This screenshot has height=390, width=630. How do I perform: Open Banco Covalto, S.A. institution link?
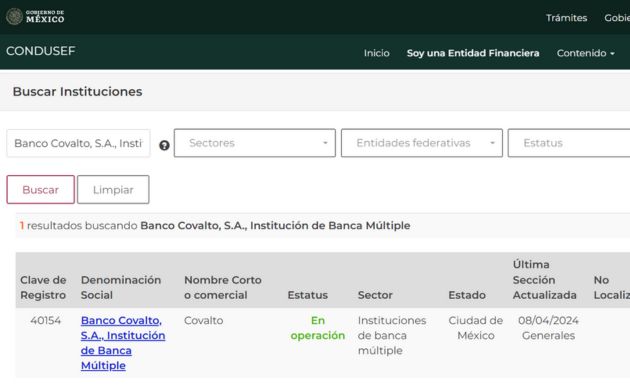click(x=123, y=343)
